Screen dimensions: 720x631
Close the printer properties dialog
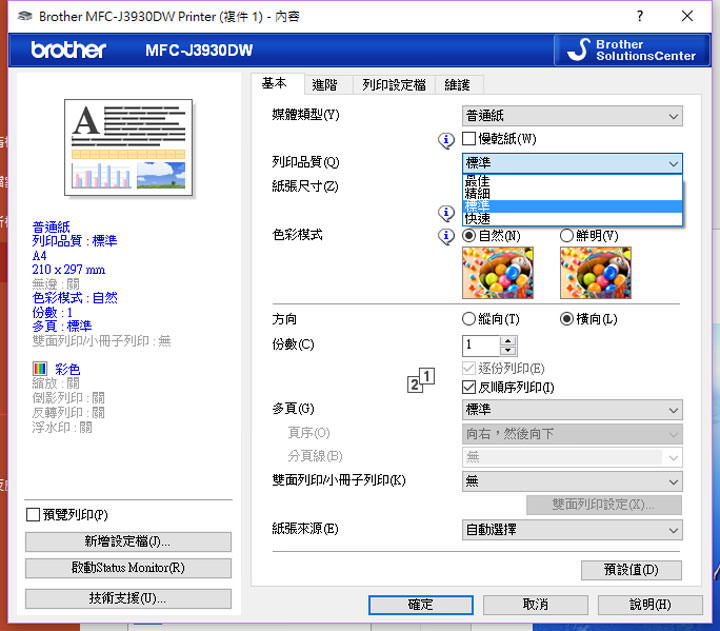[x=687, y=16]
